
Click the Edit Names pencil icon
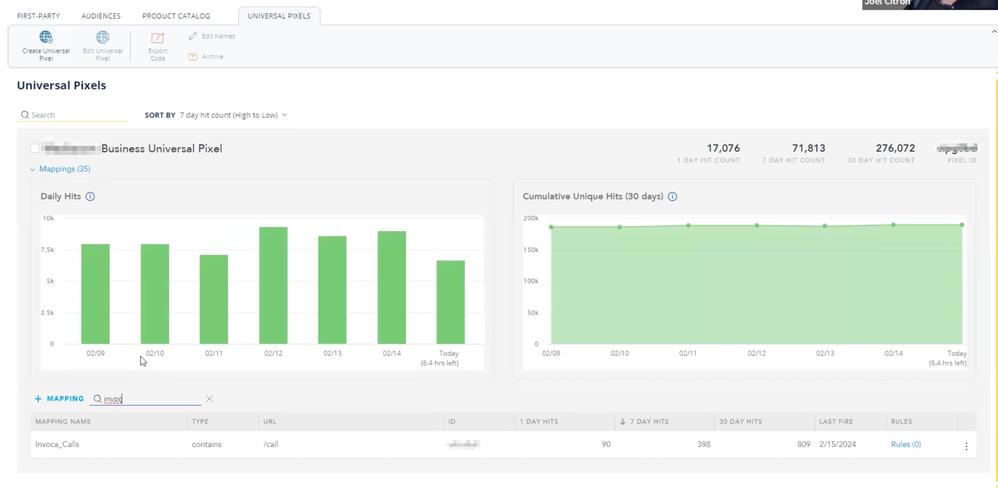[193, 36]
